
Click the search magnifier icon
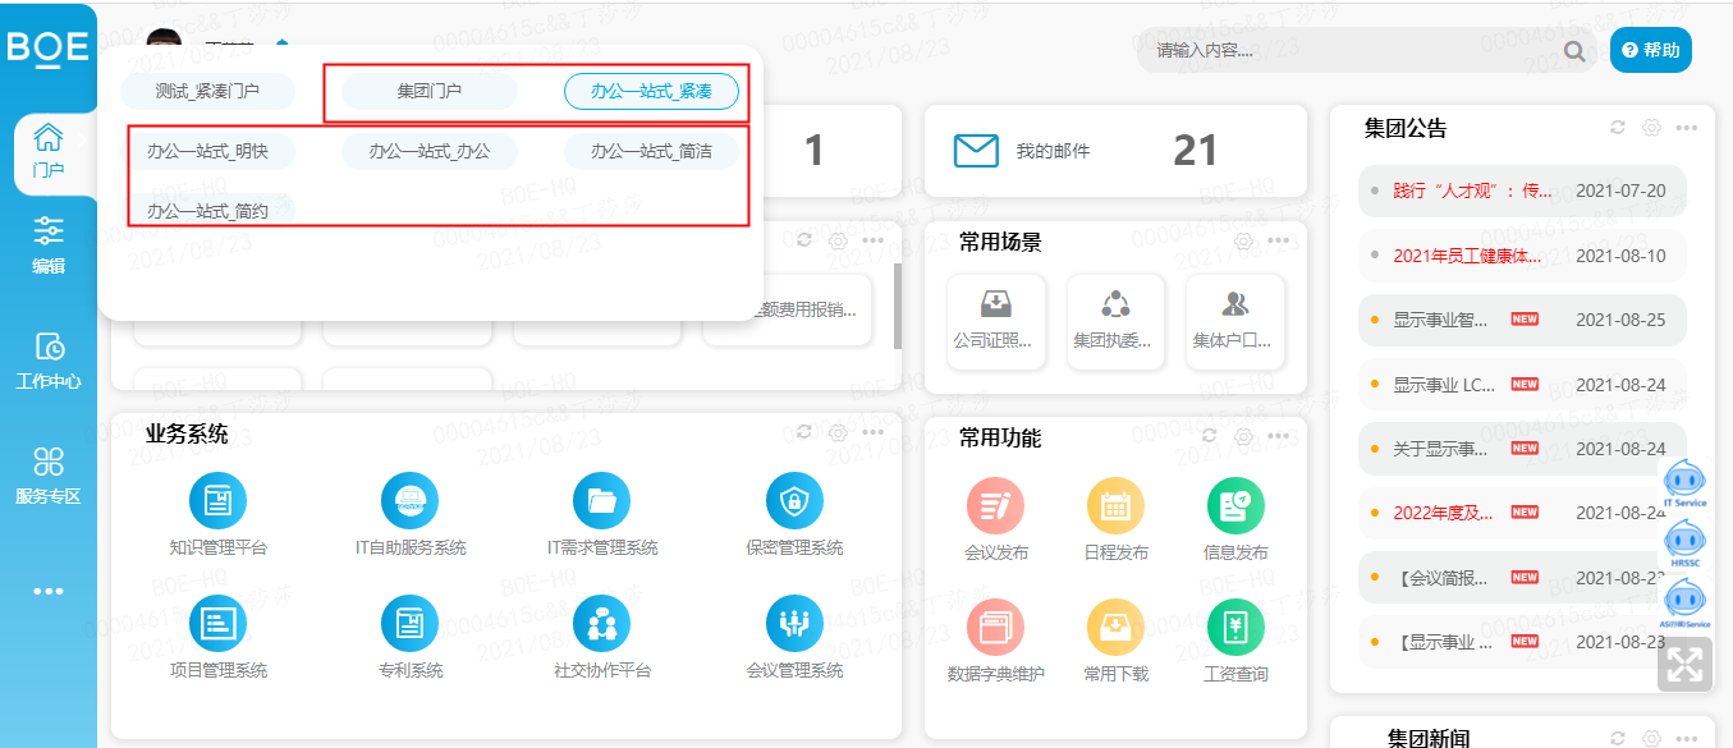[1574, 51]
